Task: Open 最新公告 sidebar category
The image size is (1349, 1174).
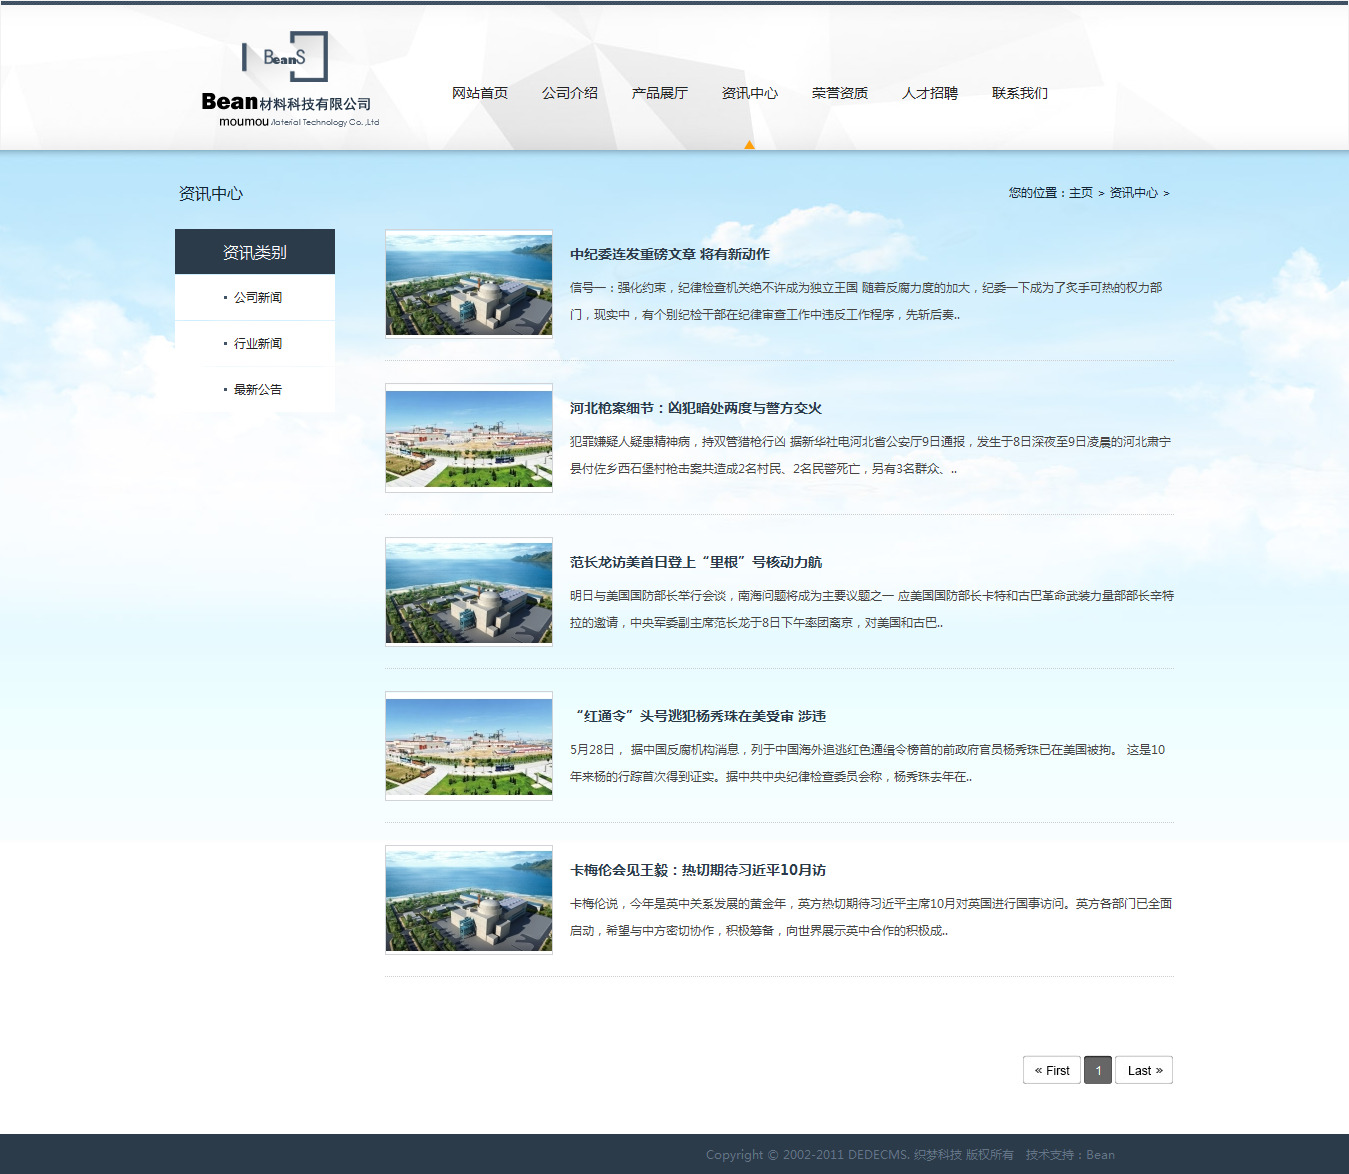Action: pos(257,389)
